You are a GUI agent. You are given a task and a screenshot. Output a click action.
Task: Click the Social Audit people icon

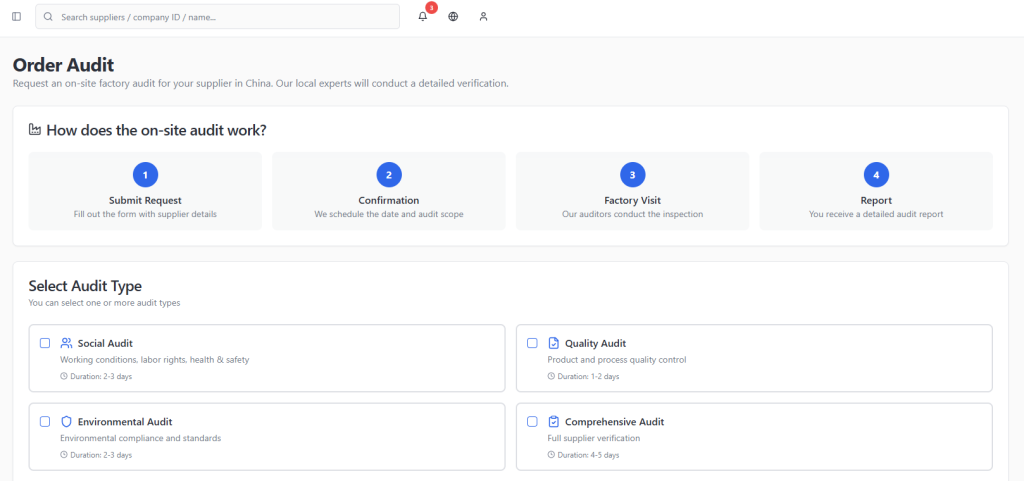coord(66,343)
